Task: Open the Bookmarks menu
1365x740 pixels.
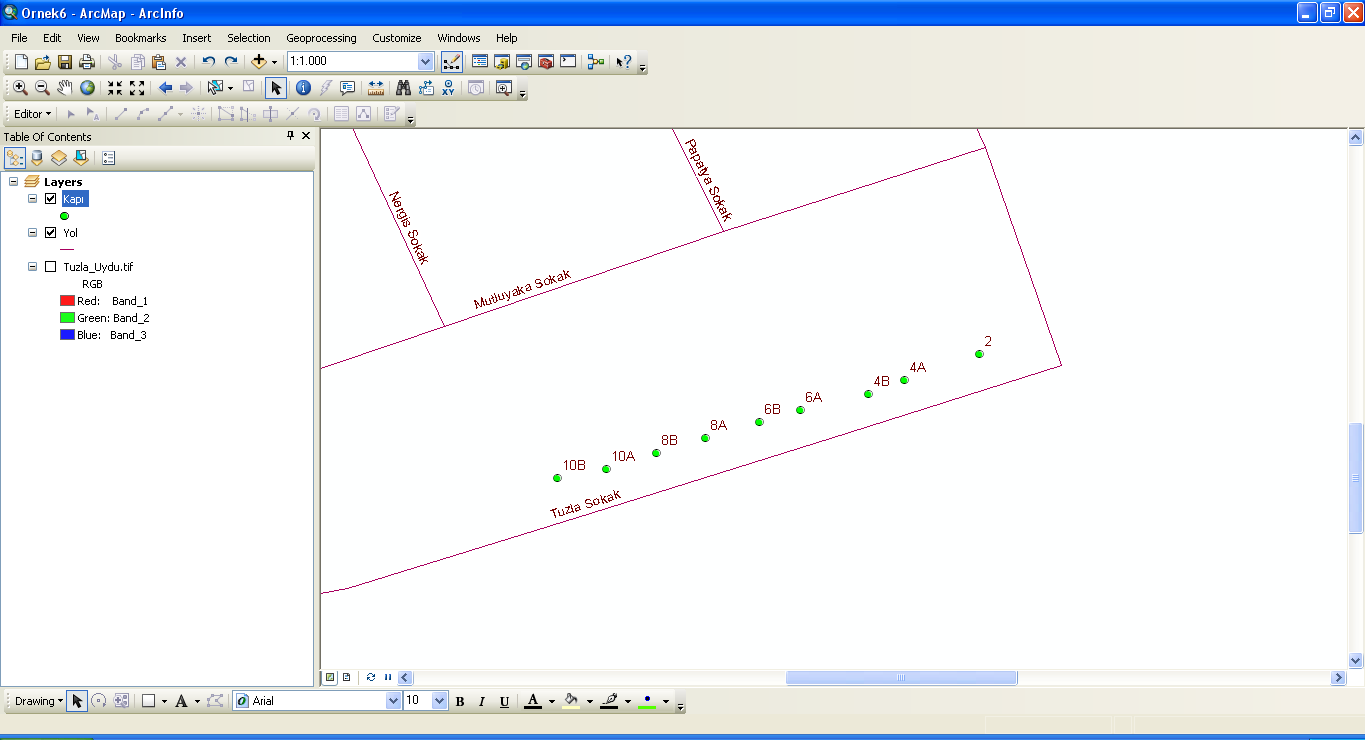Action: pyautogui.click(x=140, y=38)
